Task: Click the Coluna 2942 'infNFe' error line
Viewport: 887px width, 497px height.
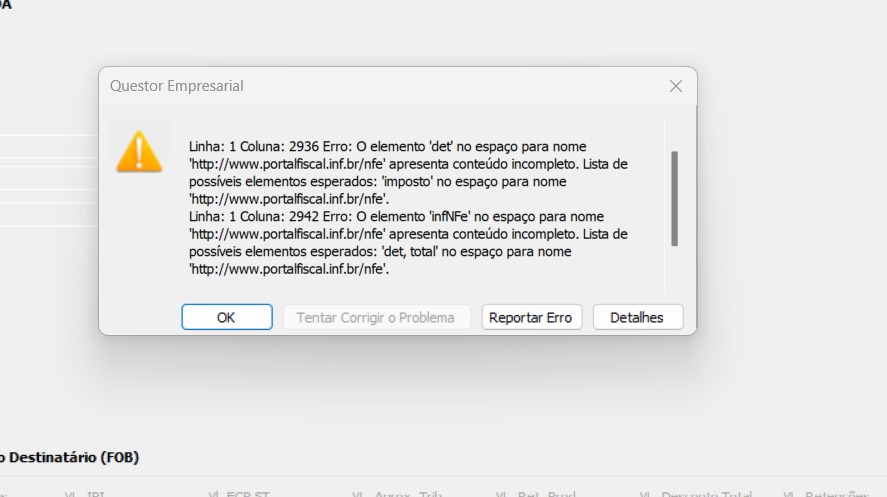Action: point(396,217)
